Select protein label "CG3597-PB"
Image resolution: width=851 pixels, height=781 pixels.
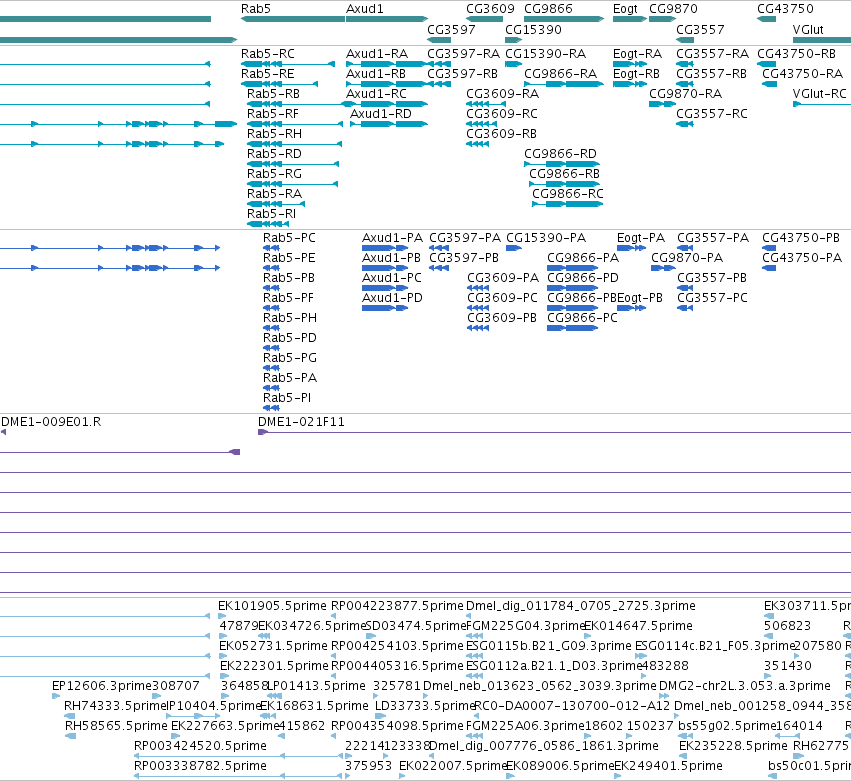(464, 258)
